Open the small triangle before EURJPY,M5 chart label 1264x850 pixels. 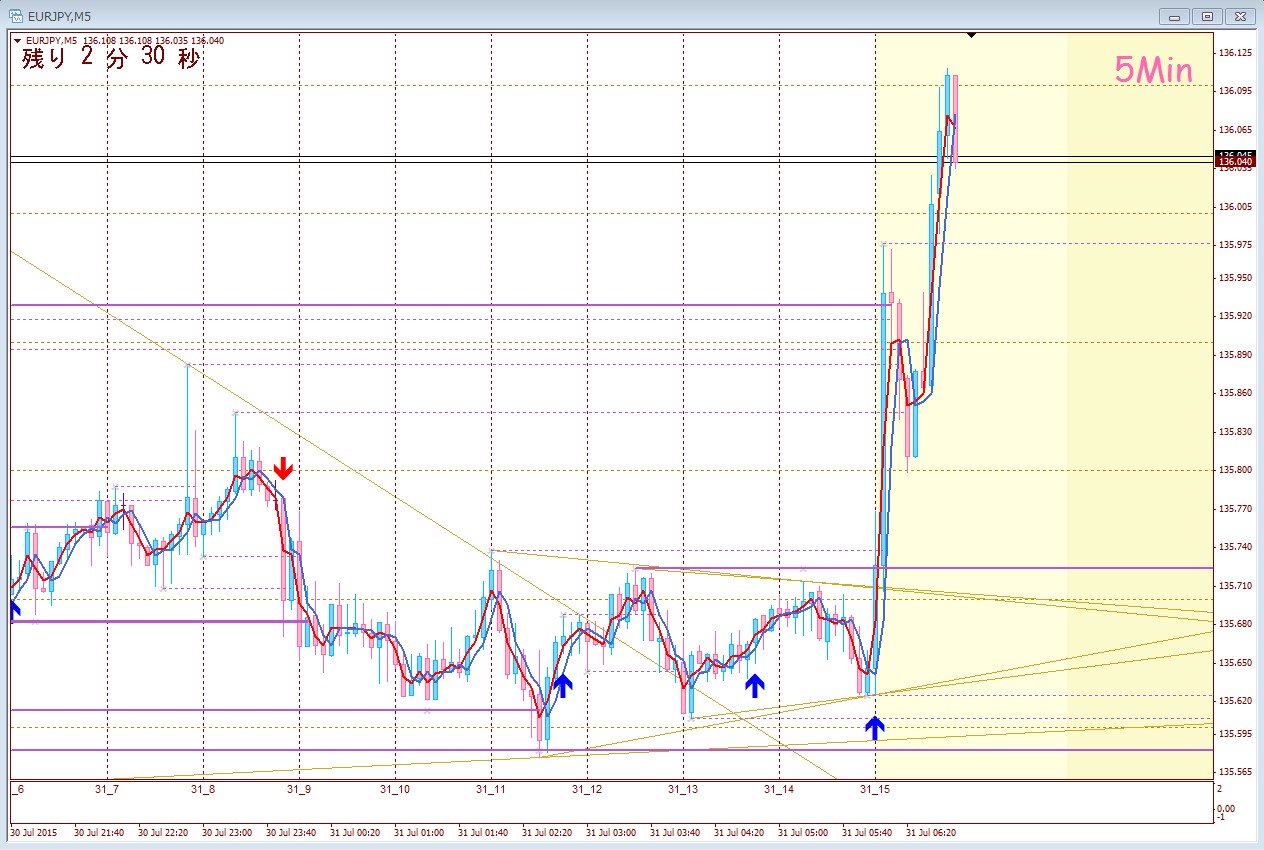17,41
